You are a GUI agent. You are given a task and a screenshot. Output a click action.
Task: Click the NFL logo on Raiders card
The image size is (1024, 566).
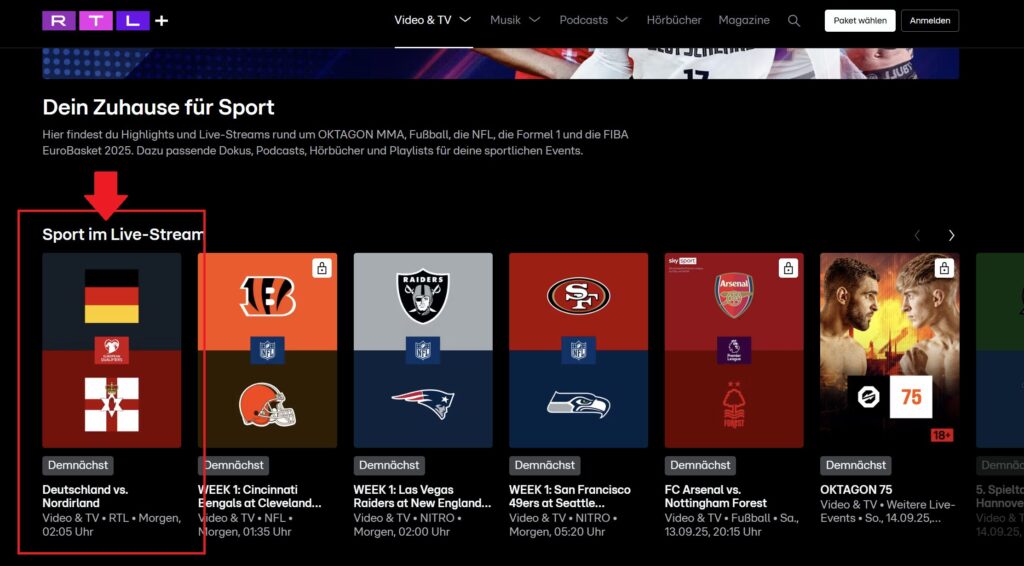pyautogui.click(x=423, y=351)
